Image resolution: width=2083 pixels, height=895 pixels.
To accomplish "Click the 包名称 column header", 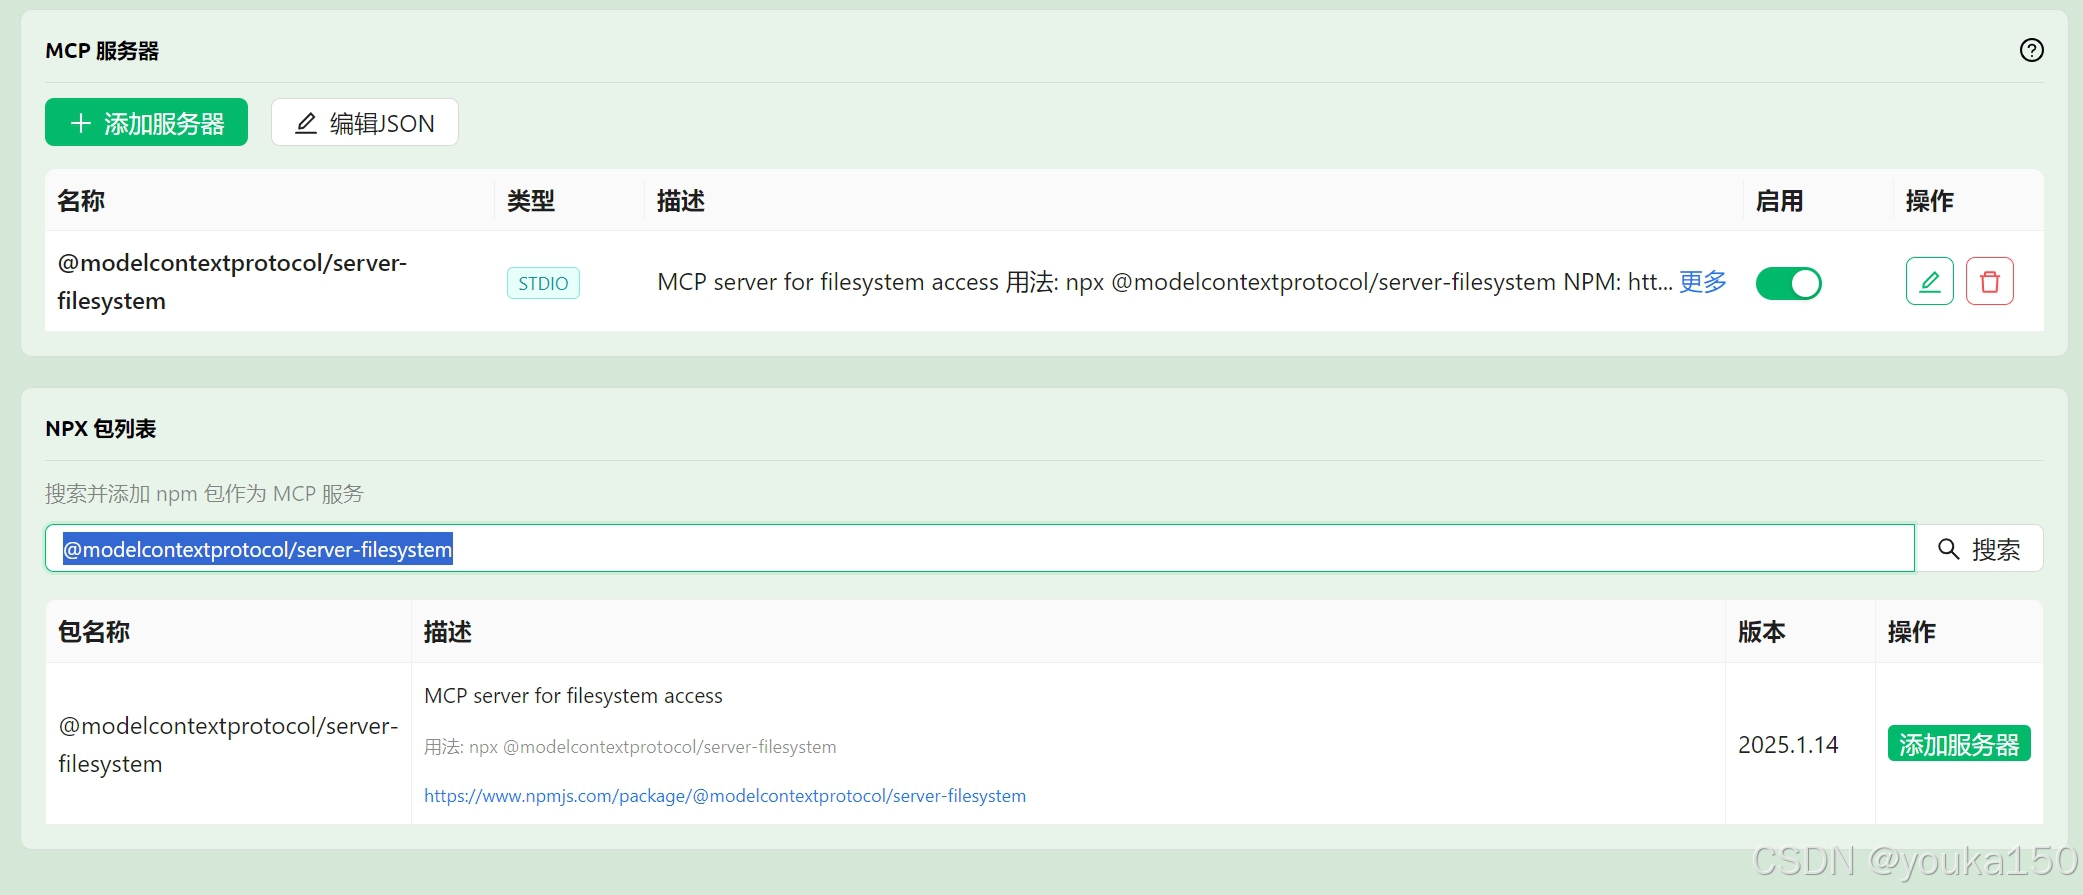I will (94, 632).
